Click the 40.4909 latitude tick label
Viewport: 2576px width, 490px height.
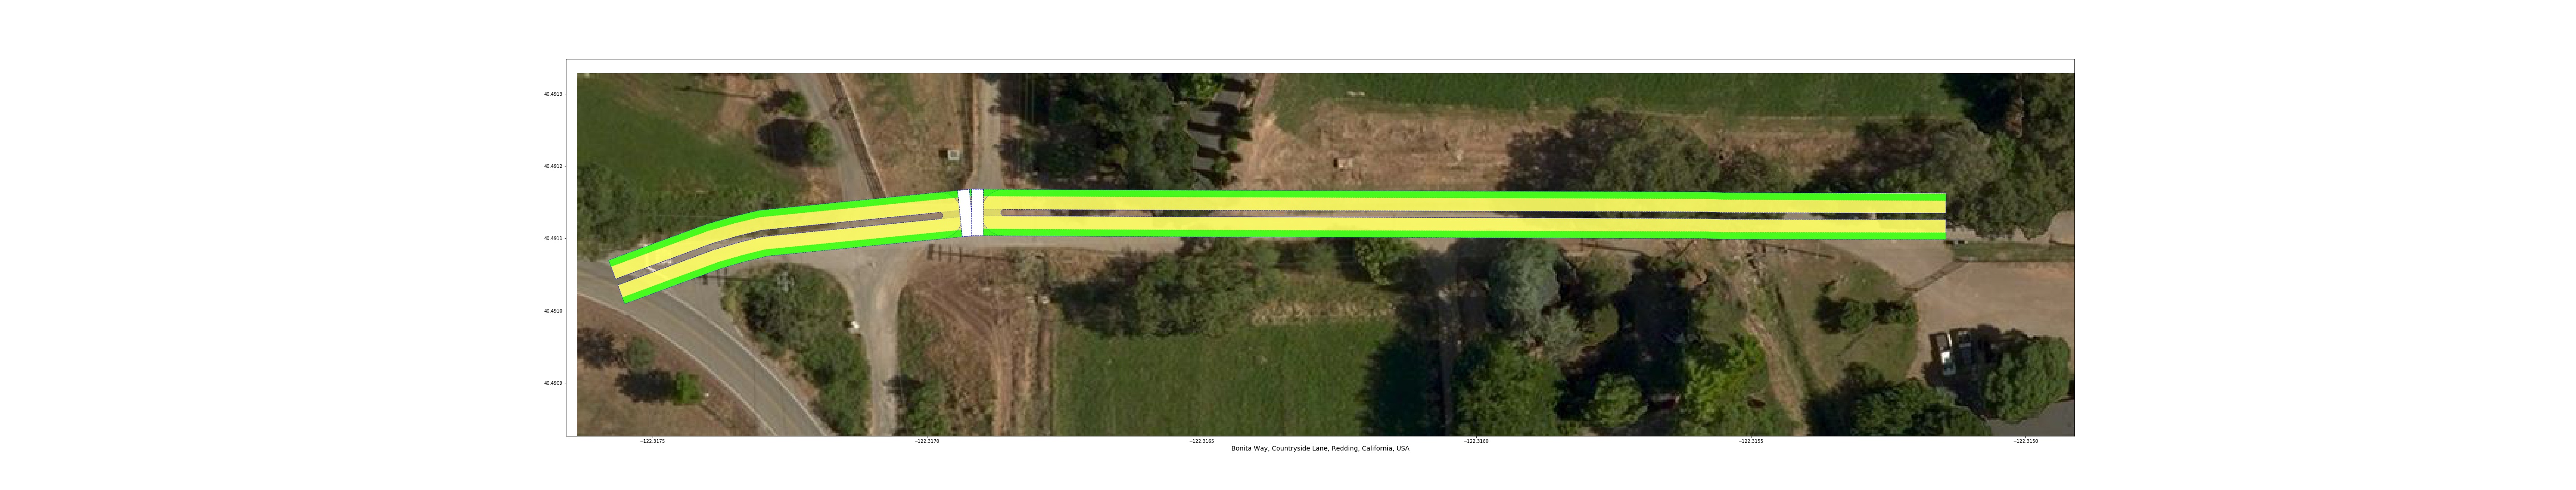coord(553,383)
